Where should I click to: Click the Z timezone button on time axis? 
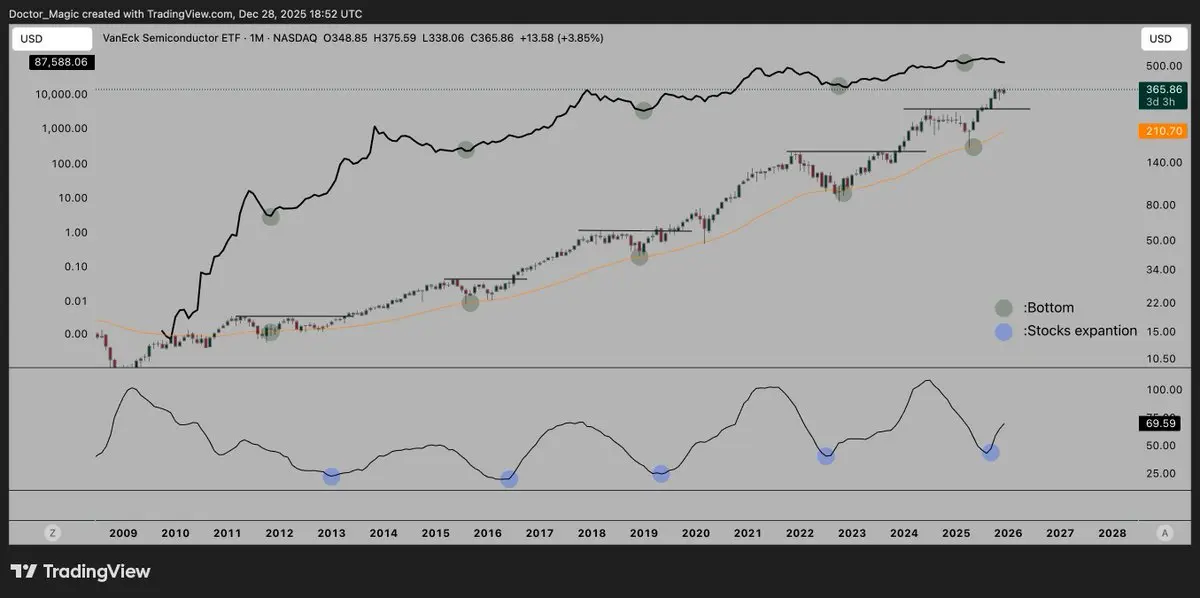53,534
